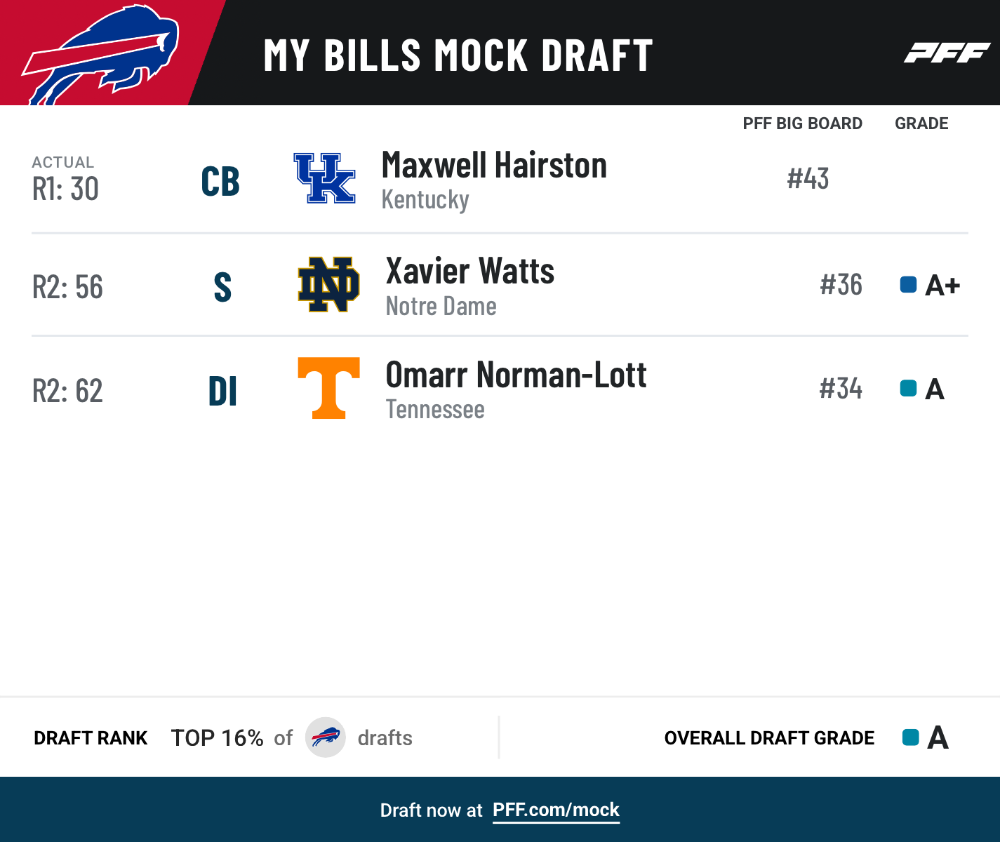Screen dimensions: 1000x842
Task: Click the MY BILLS MOCK DRAFT title
Action: click(x=458, y=55)
